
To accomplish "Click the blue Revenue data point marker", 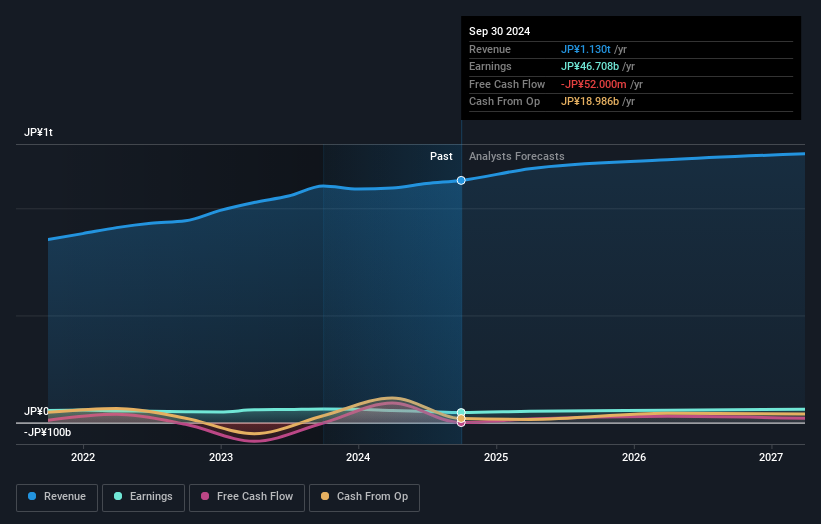I will (x=461, y=181).
